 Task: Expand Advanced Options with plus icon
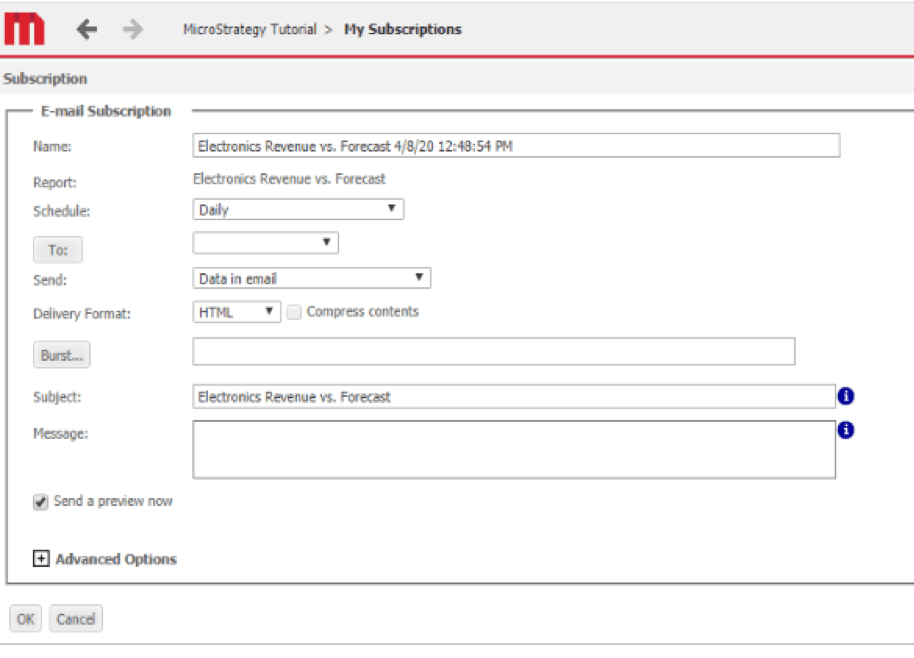click(x=41, y=559)
